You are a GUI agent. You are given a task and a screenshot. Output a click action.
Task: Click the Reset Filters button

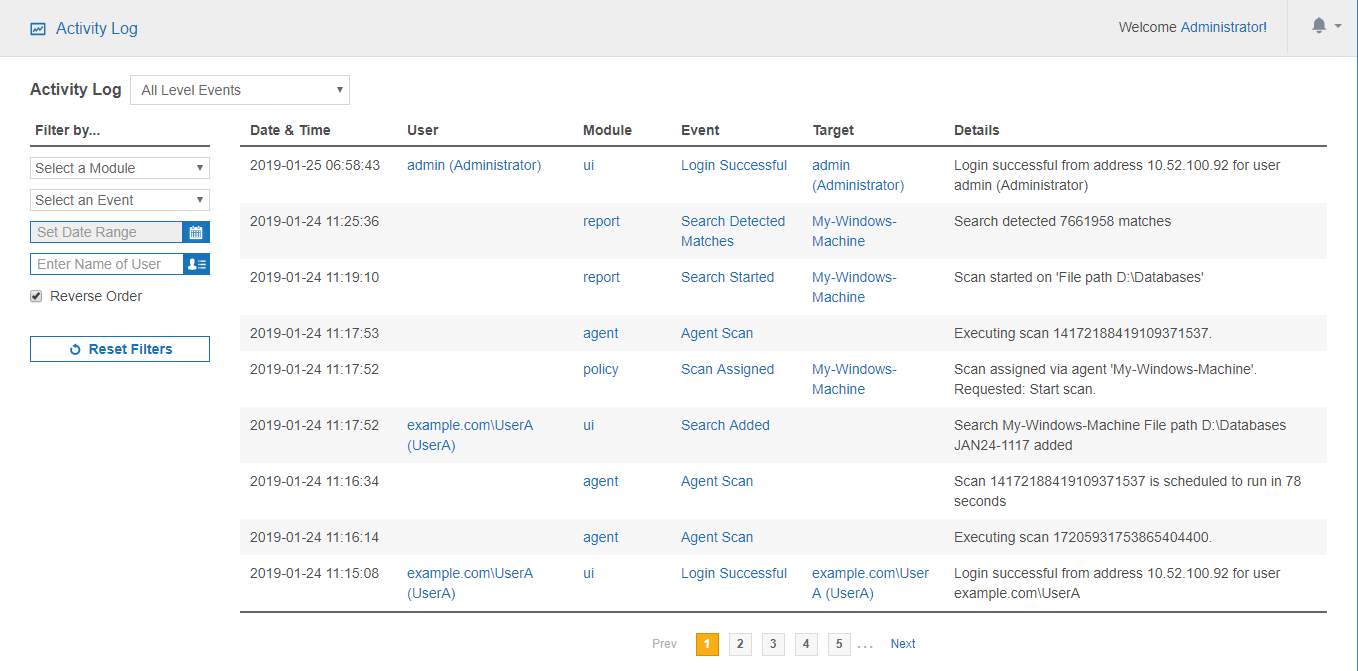120,349
